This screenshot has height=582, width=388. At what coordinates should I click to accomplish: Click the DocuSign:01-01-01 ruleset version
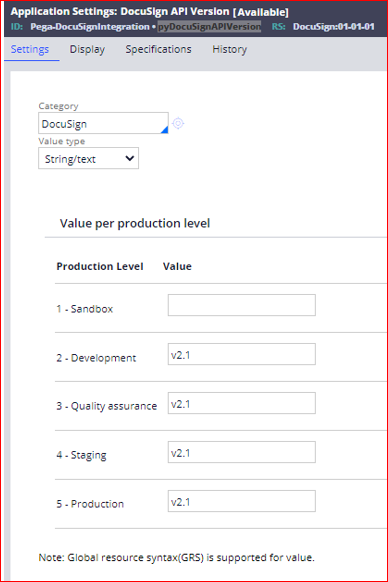[333, 27]
